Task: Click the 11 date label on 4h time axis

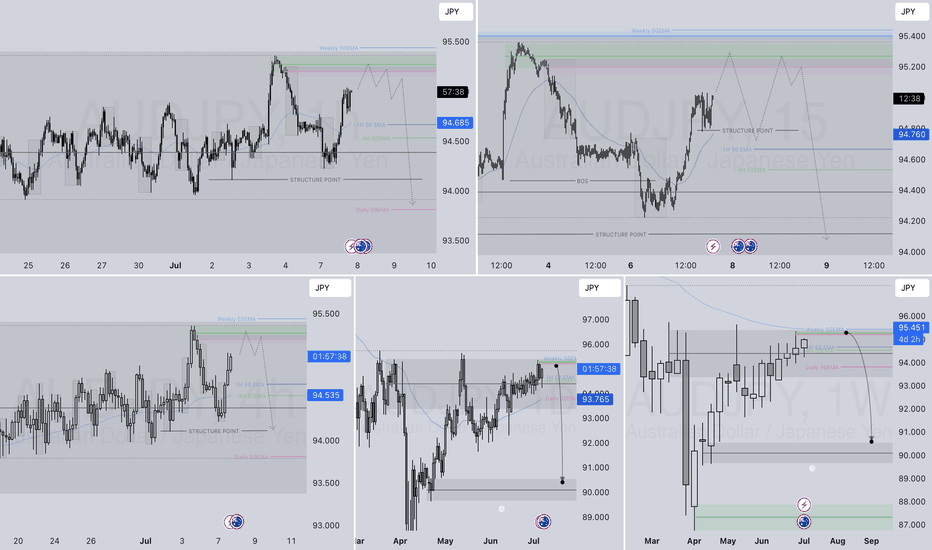Action: pyautogui.click(x=291, y=541)
